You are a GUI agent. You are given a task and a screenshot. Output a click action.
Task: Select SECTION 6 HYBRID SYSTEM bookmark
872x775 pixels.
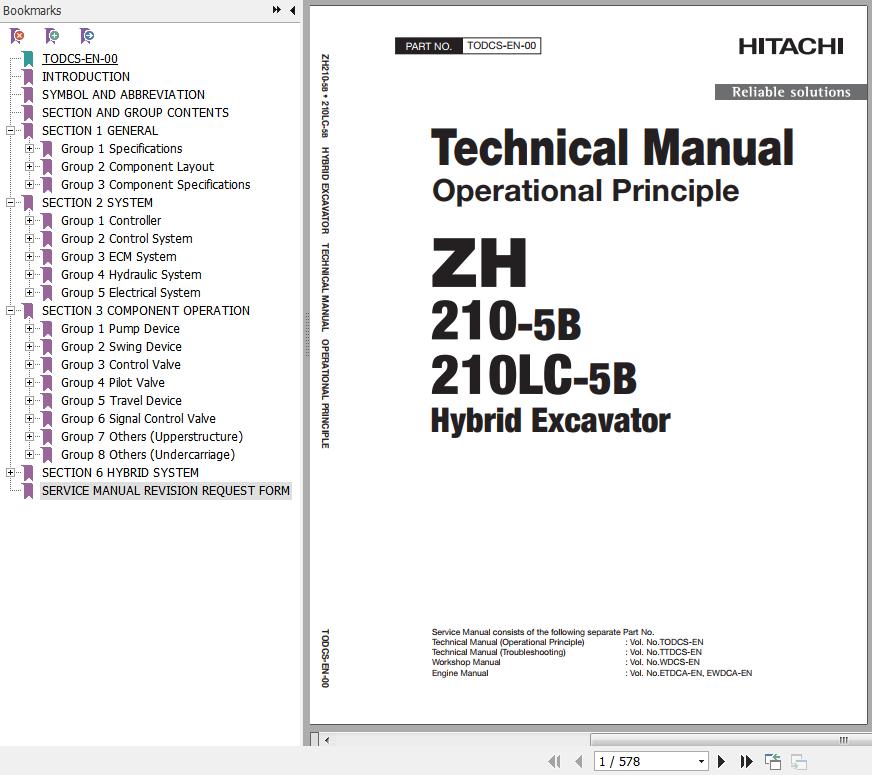click(120, 473)
